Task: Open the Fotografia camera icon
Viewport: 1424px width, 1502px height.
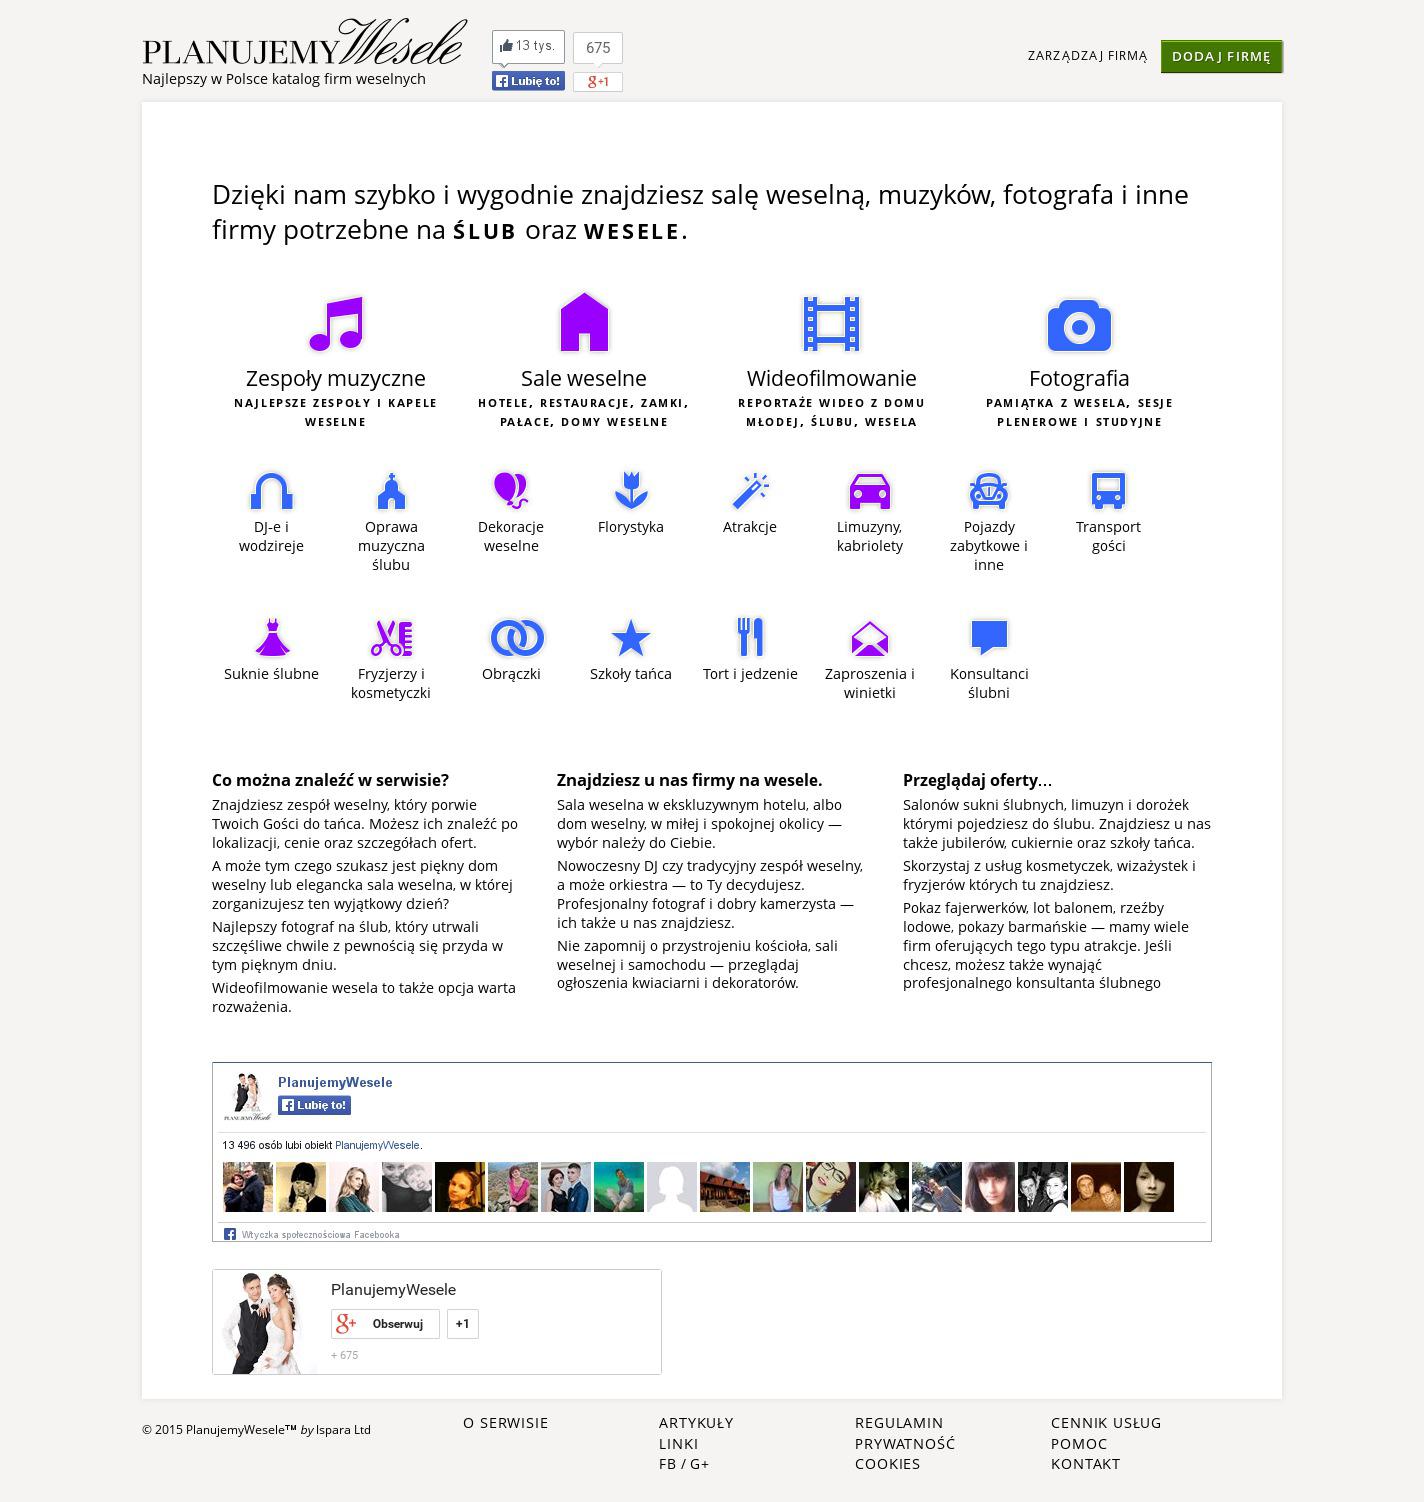Action: (1079, 325)
